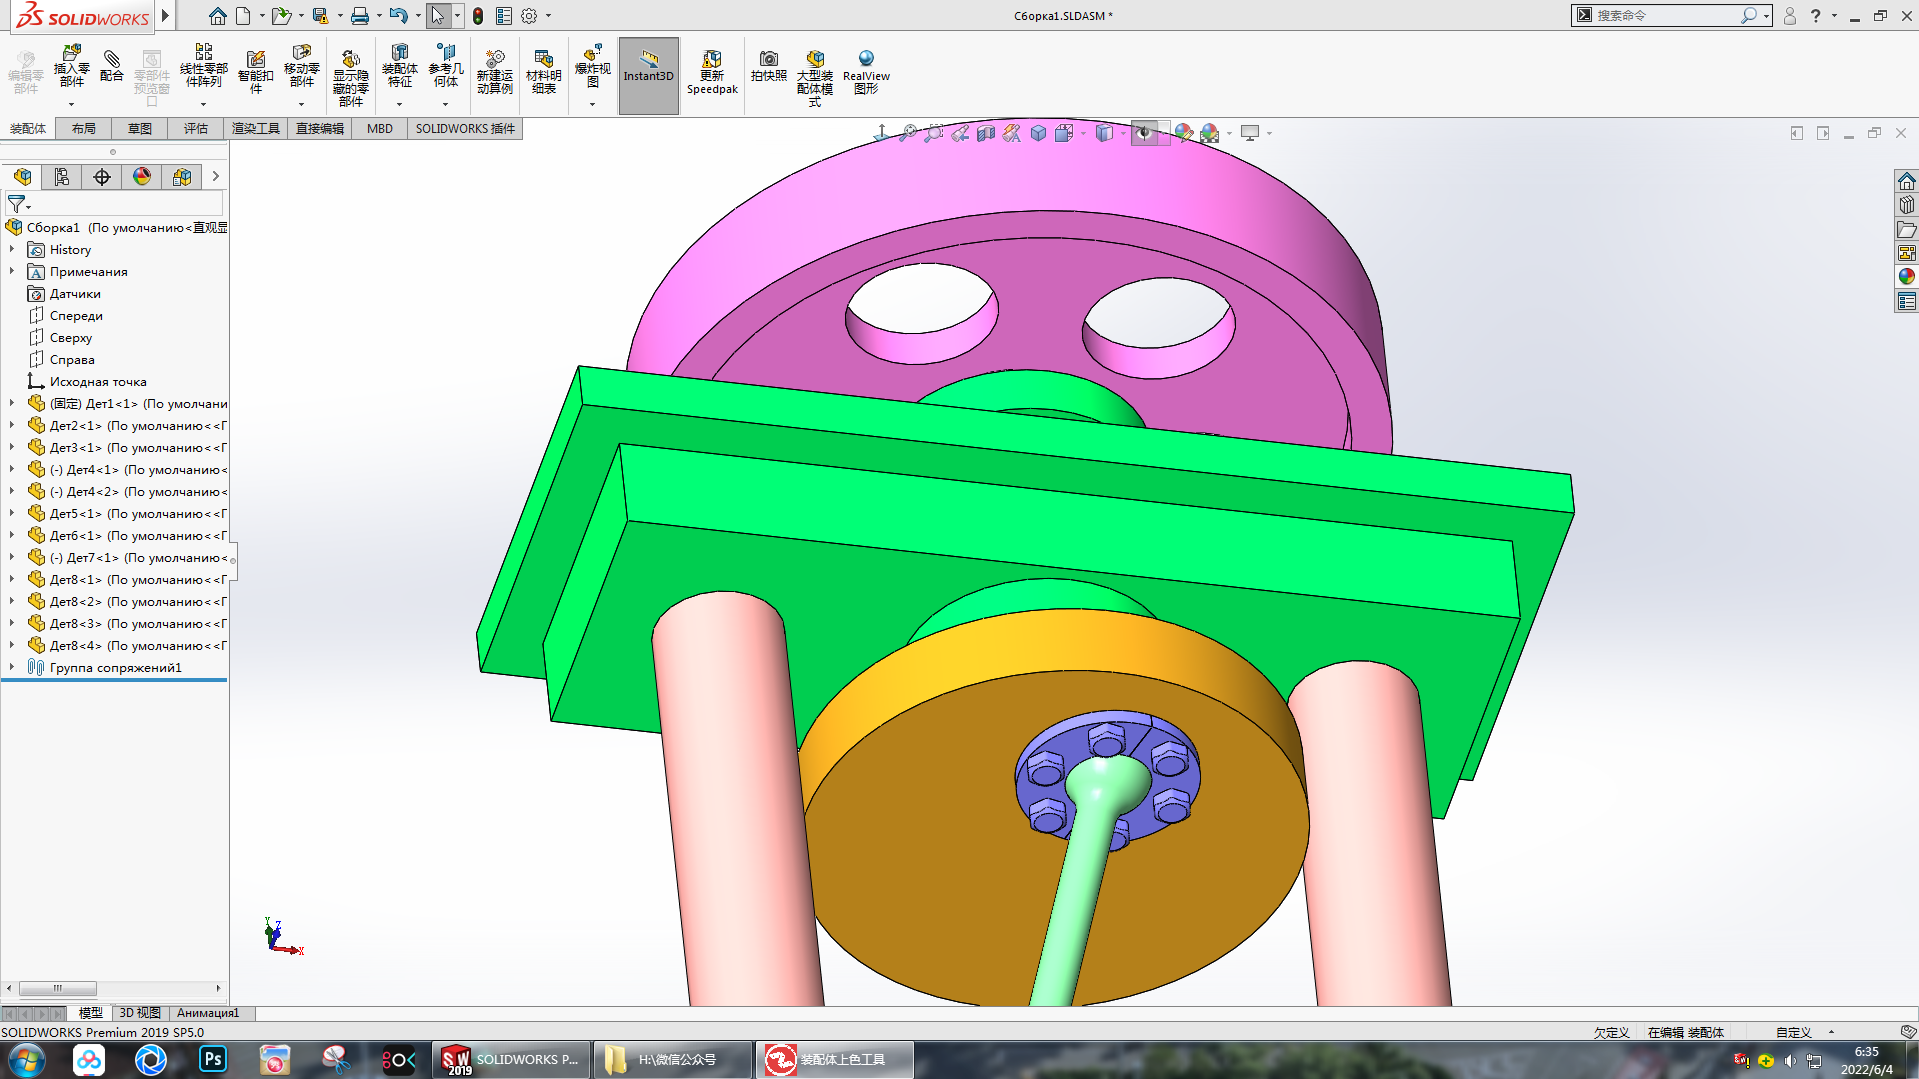Open the DisplayManager tab in the feature panel
The image size is (1919, 1079).
coord(142,177)
